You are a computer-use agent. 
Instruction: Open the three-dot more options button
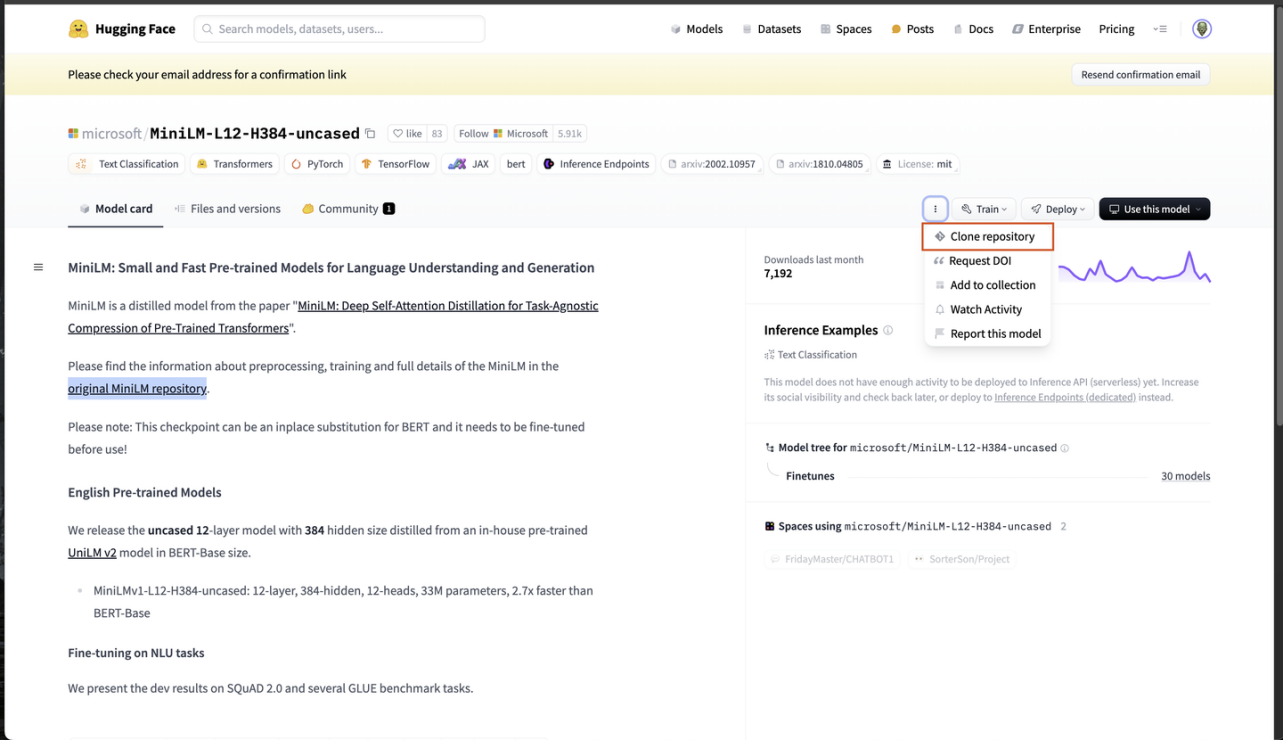coord(935,209)
